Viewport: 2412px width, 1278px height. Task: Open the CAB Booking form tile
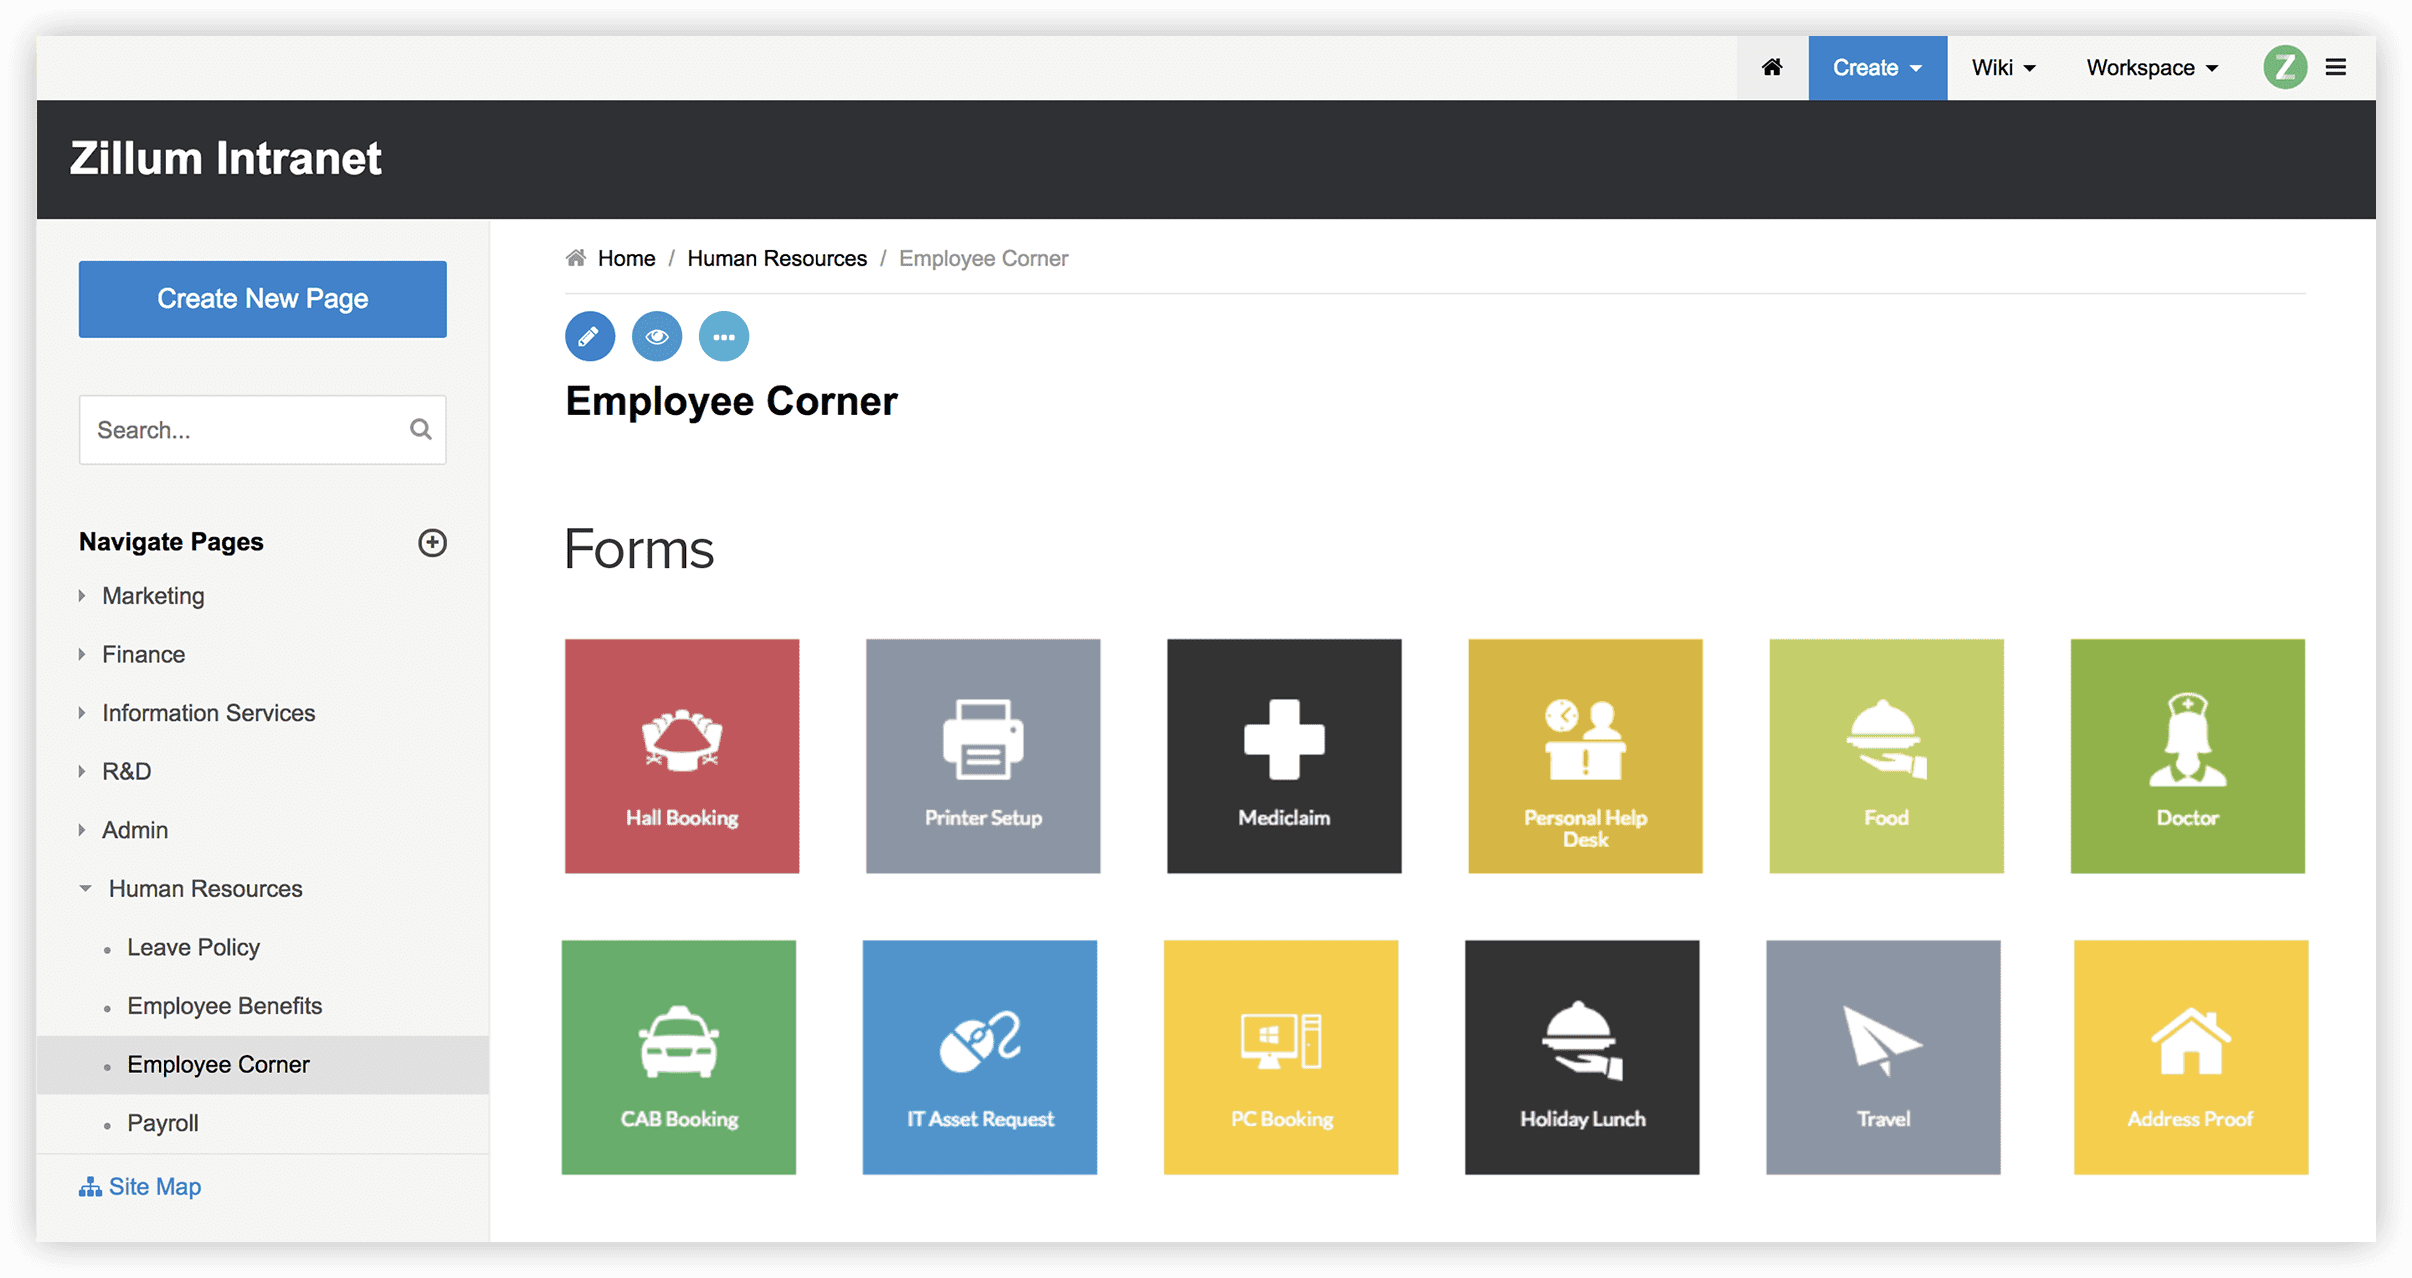(x=679, y=1057)
